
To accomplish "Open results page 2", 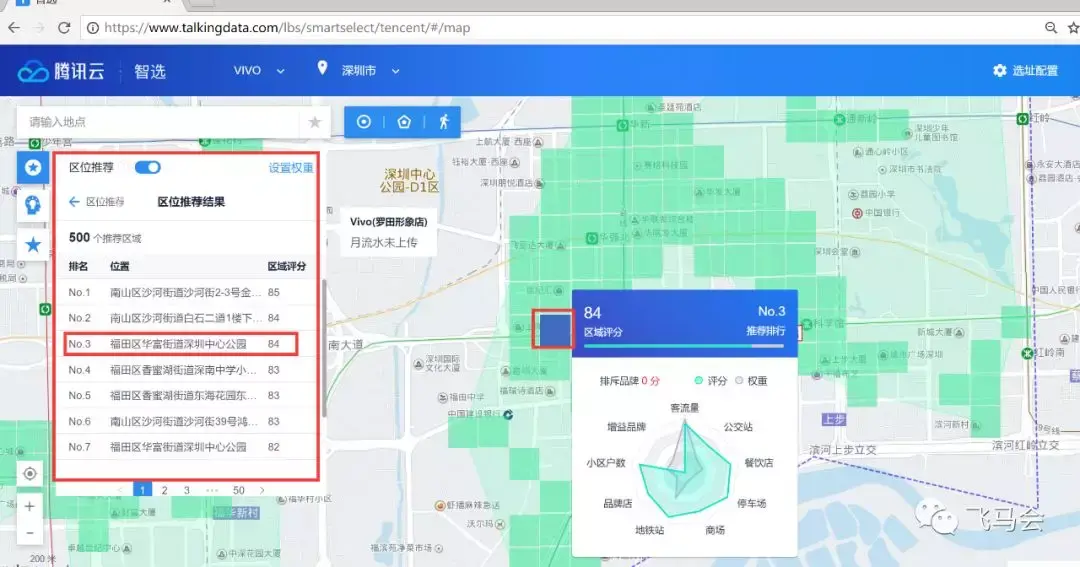I will [164, 491].
